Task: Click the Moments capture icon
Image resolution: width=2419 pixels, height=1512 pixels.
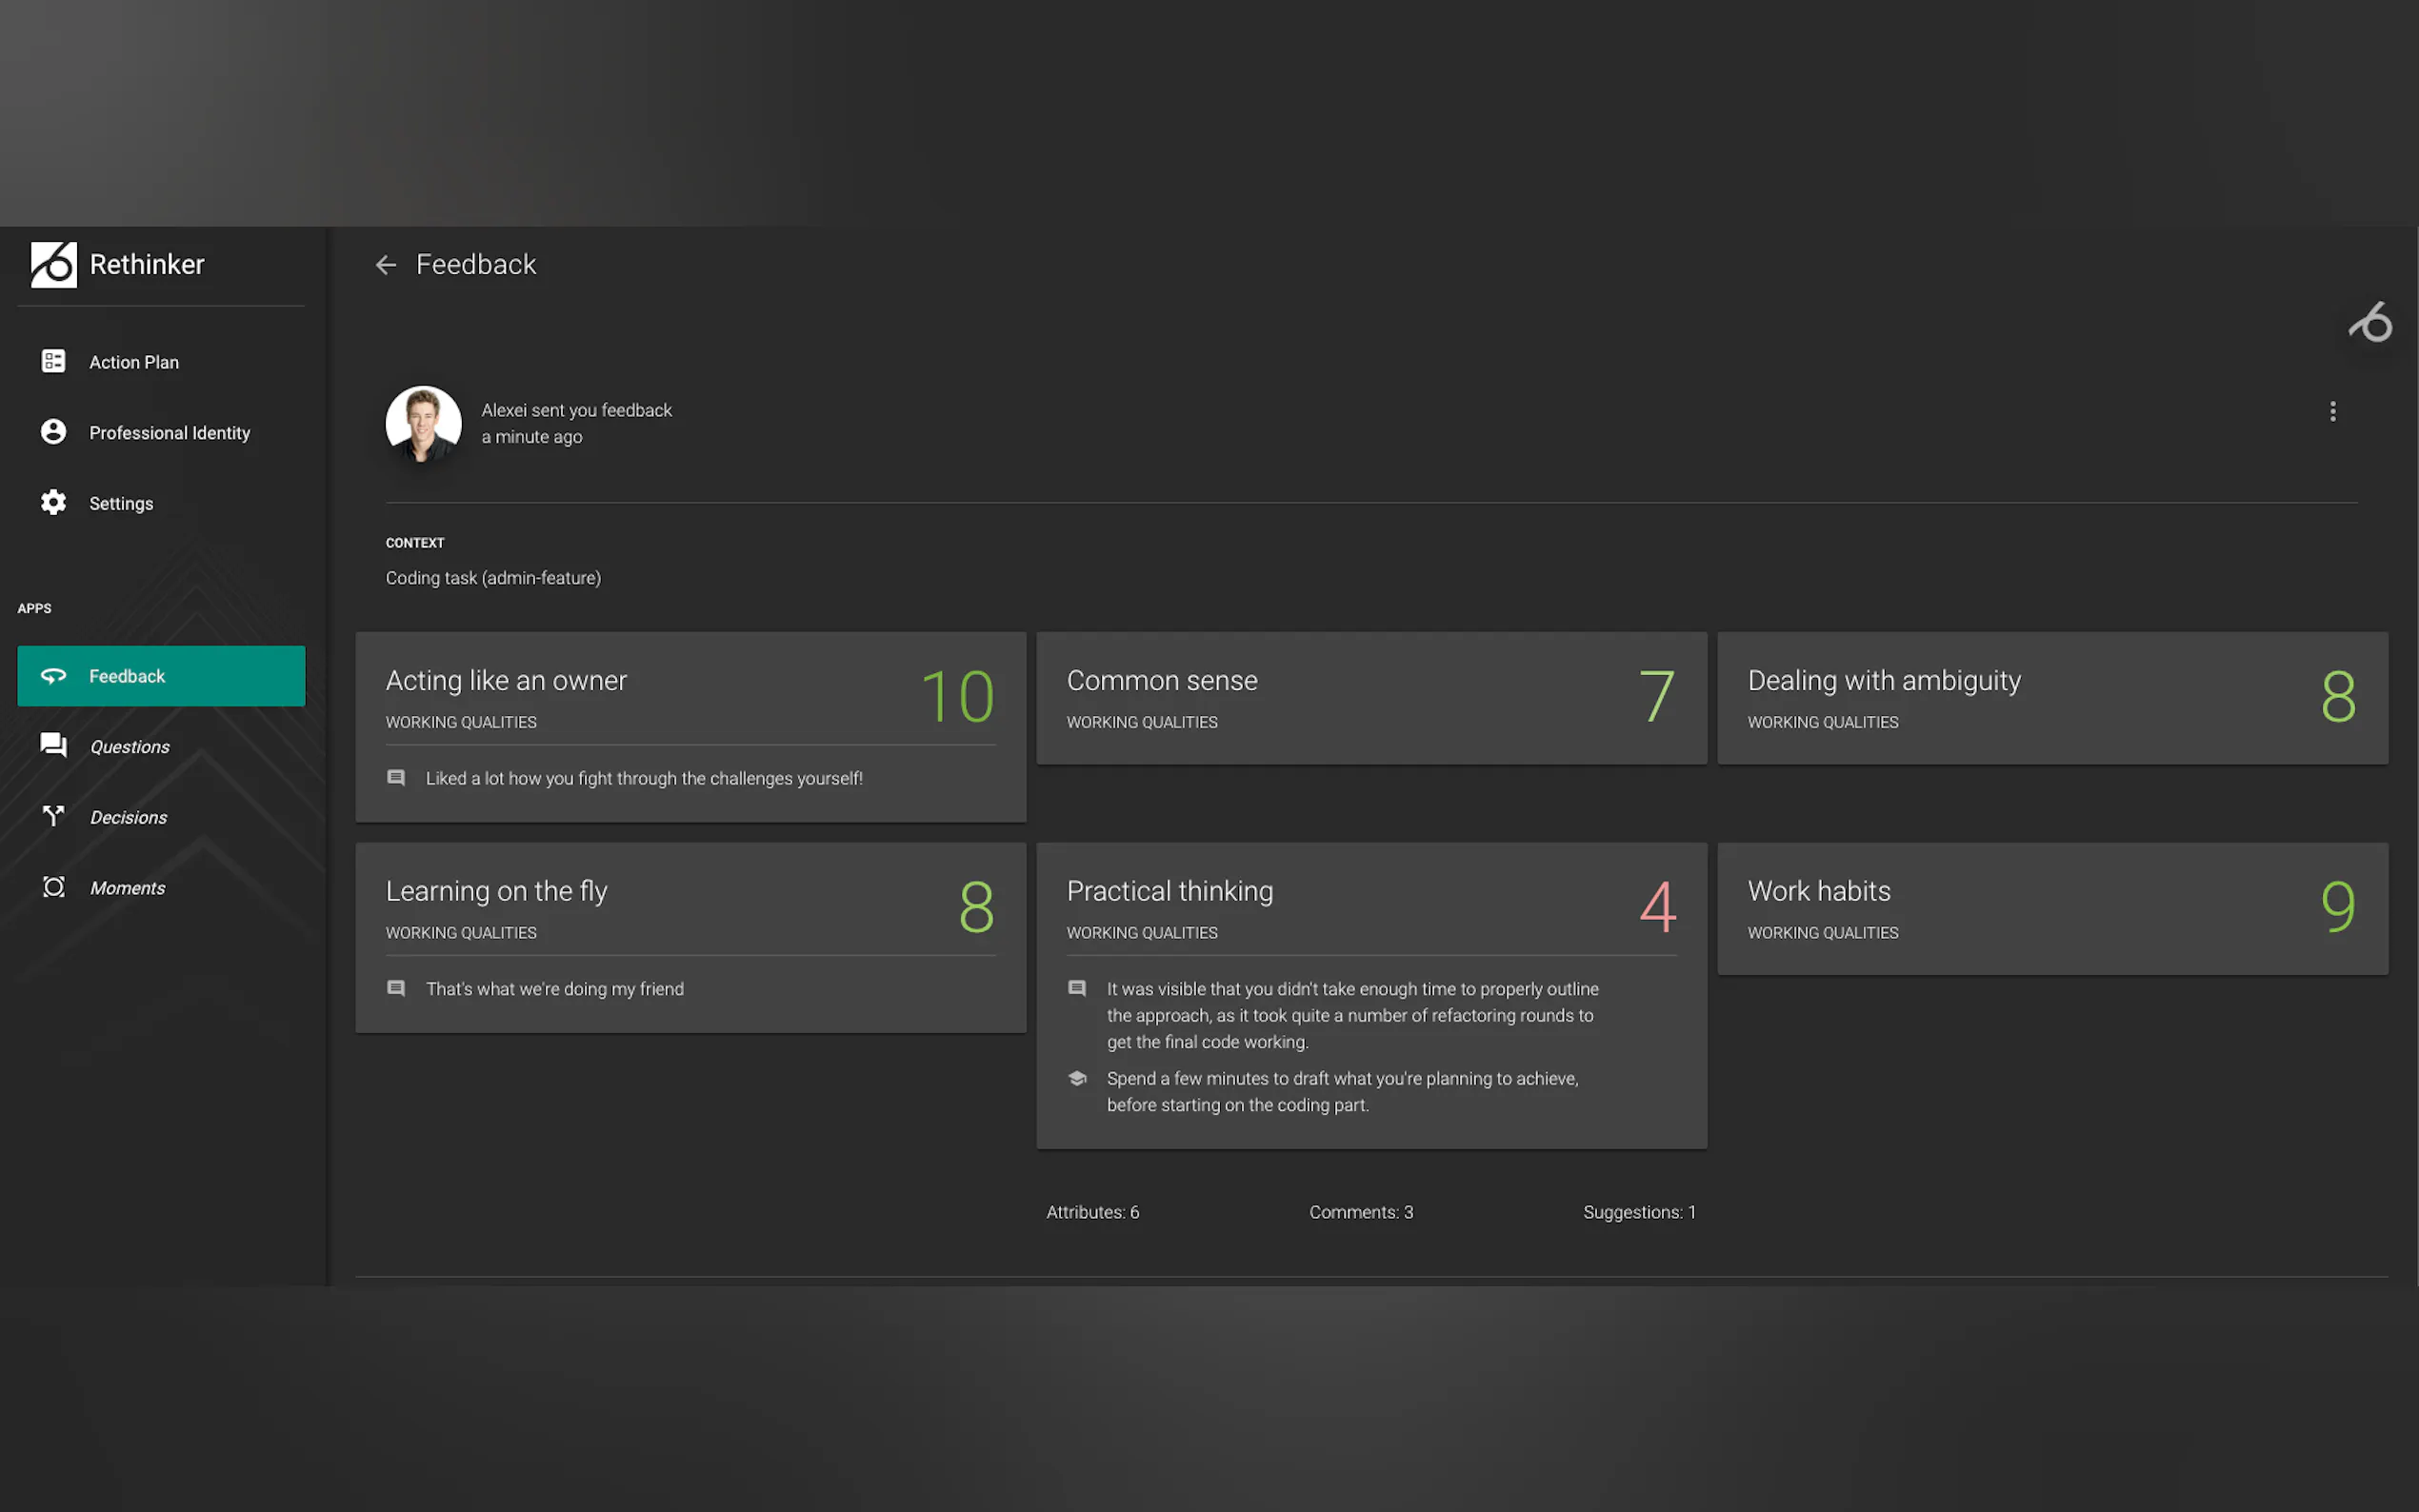Action: tap(53, 887)
